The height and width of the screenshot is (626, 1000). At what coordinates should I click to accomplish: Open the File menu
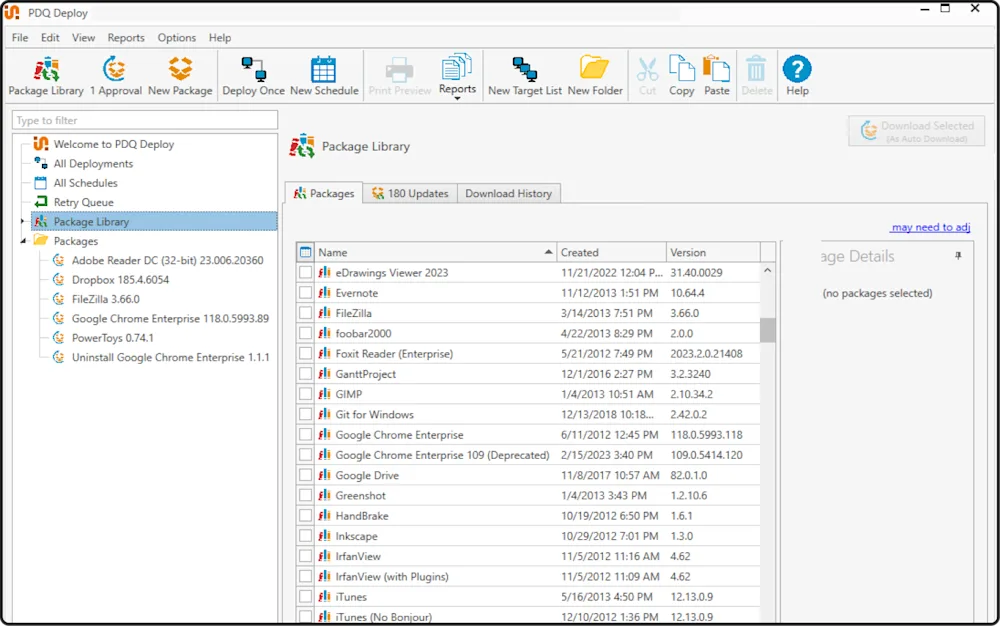20,38
